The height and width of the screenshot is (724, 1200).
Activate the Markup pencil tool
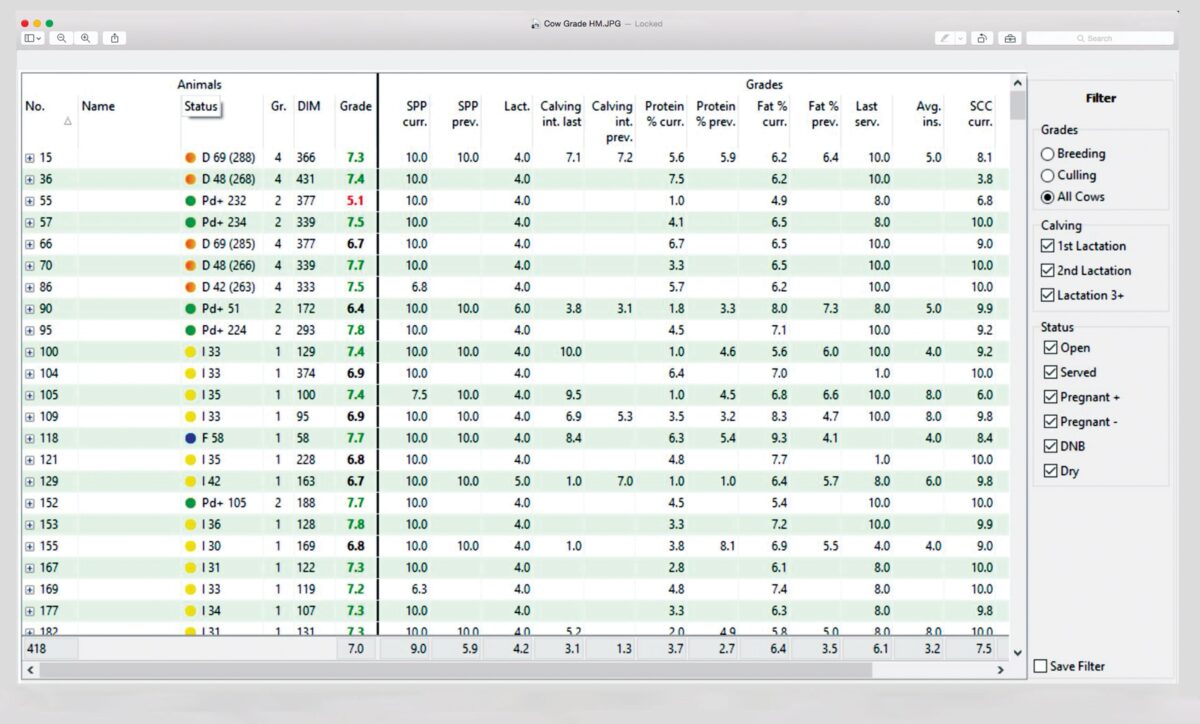click(x=947, y=38)
